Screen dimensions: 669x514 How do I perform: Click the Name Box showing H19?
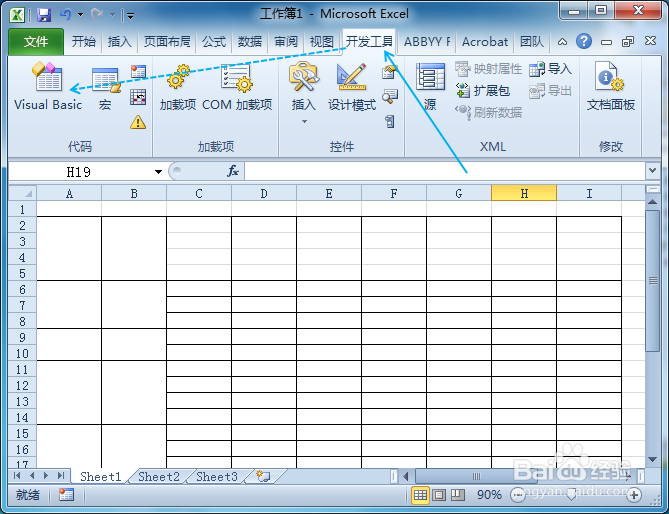79,171
